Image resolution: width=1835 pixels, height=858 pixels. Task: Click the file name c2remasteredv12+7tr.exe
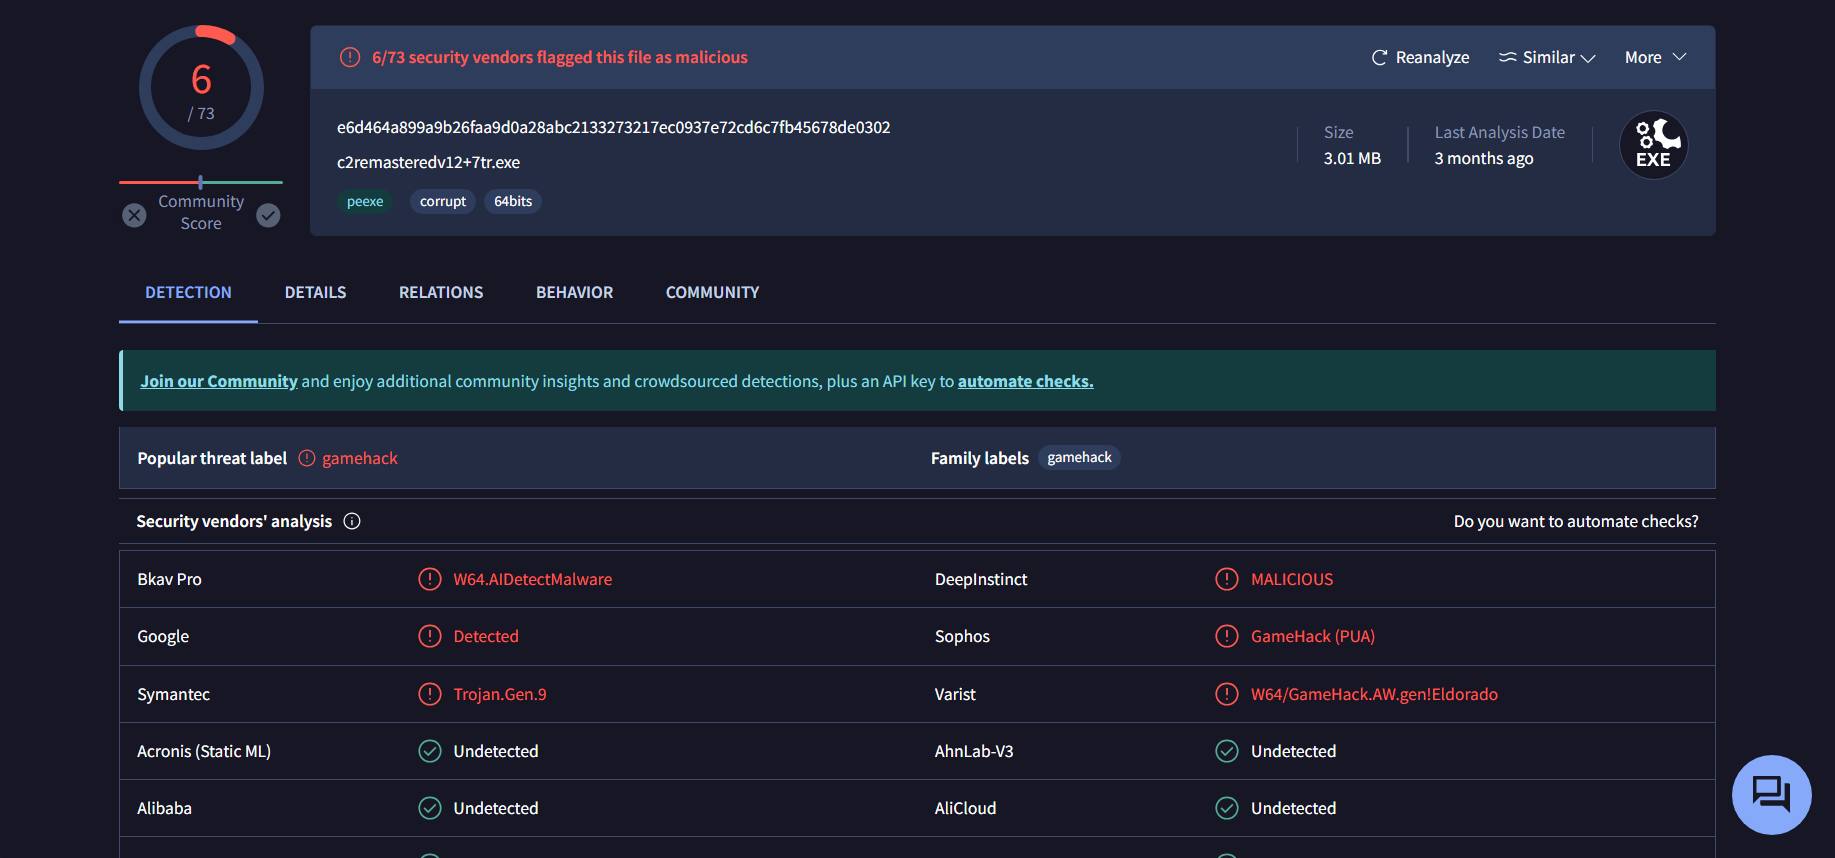428,163
